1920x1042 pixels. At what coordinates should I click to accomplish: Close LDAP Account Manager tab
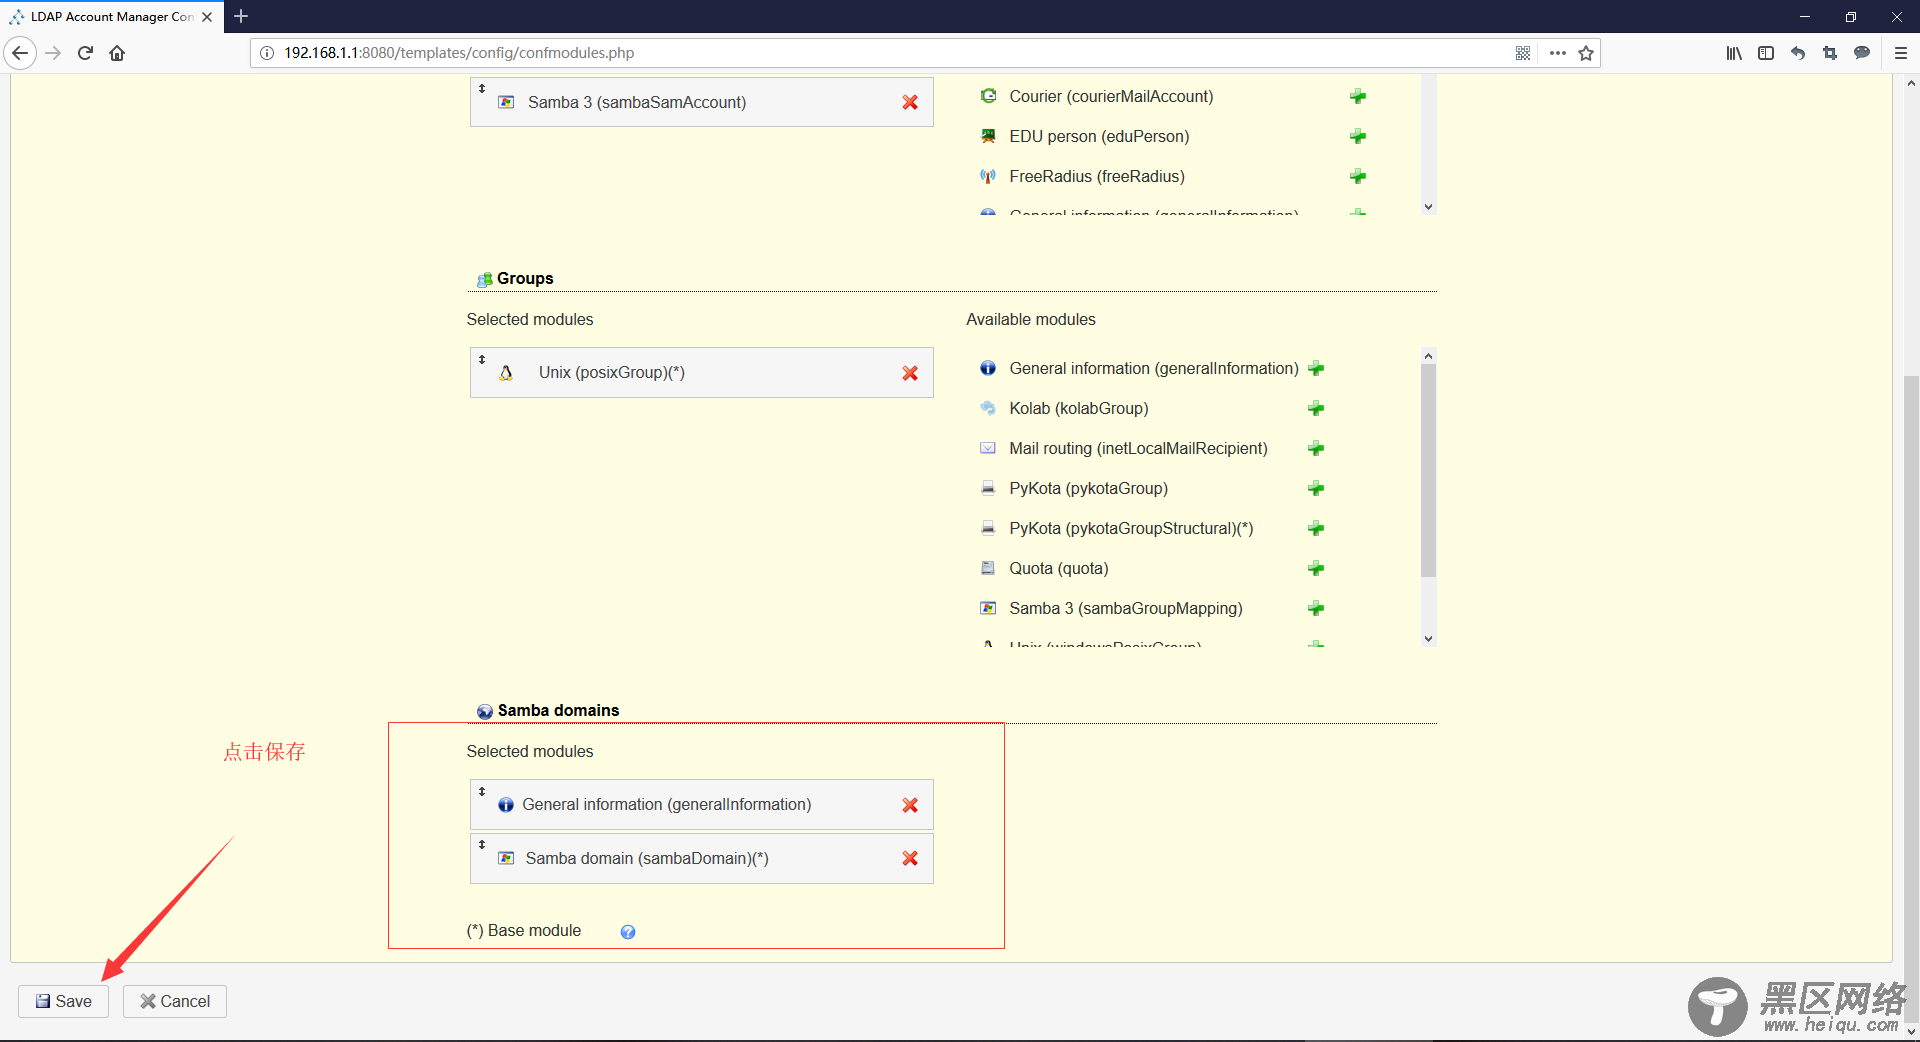point(207,17)
